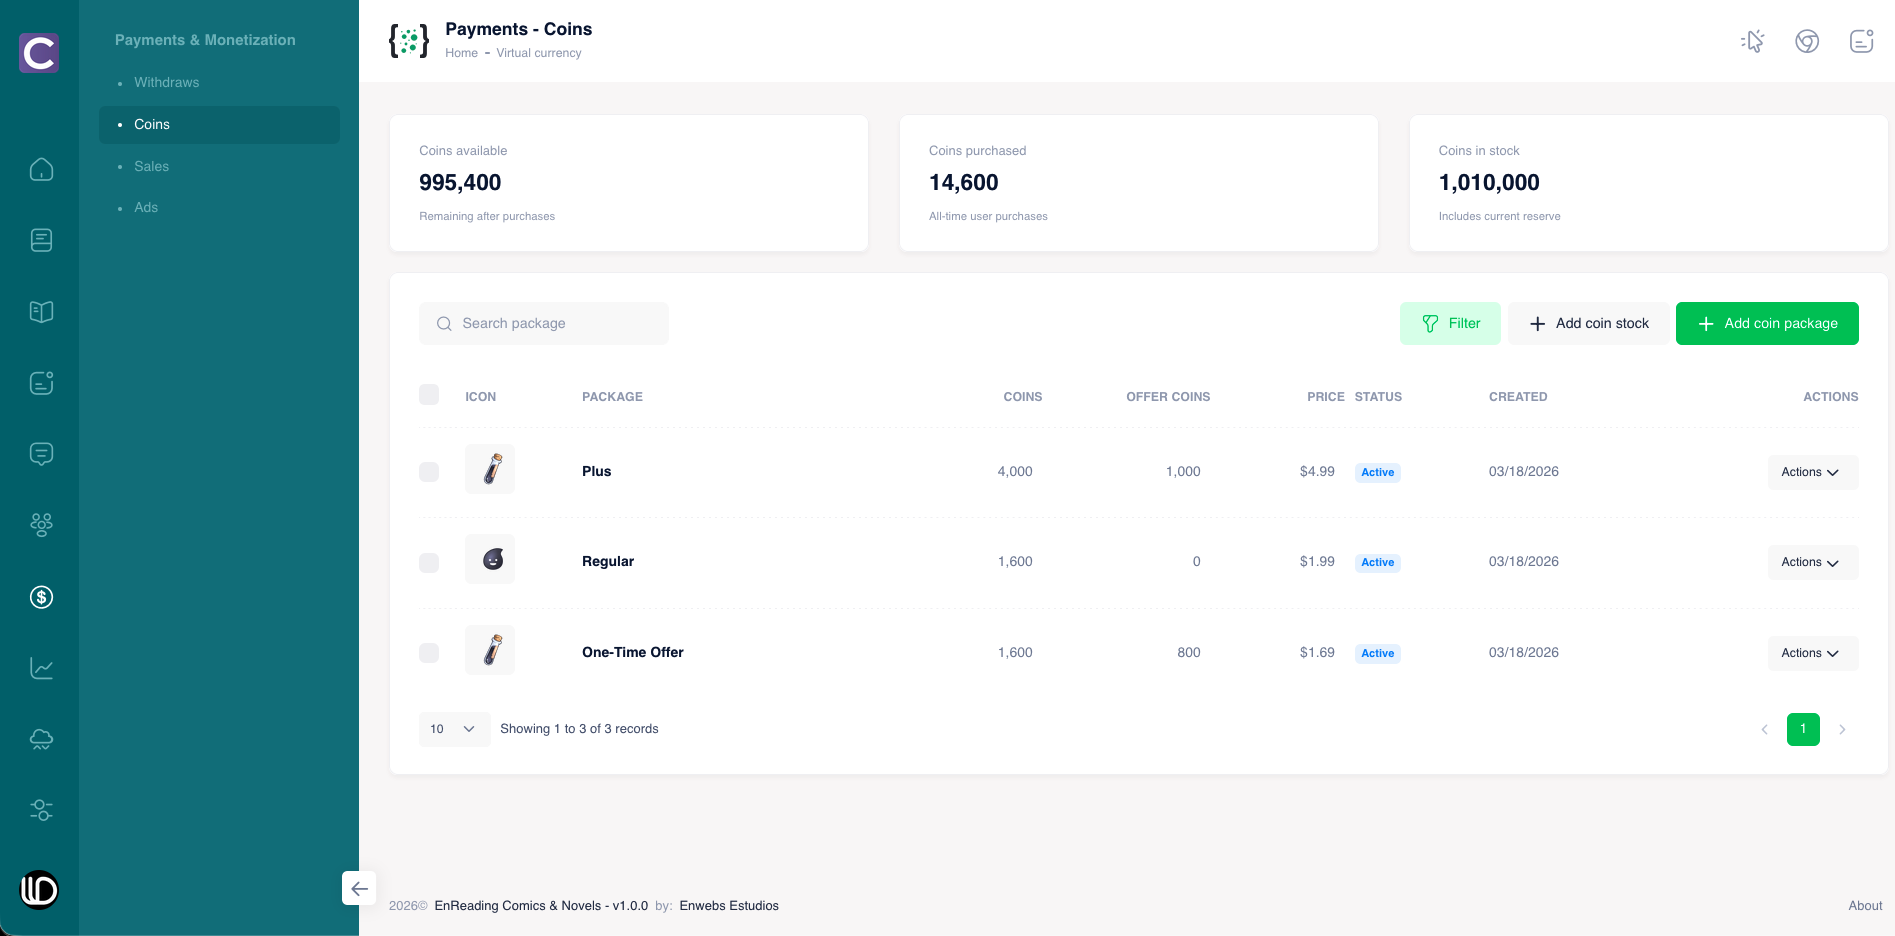Sort by the COINS column header
Image resolution: width=1895 pixels, height=936 pixels.
tap(1022, 397)
